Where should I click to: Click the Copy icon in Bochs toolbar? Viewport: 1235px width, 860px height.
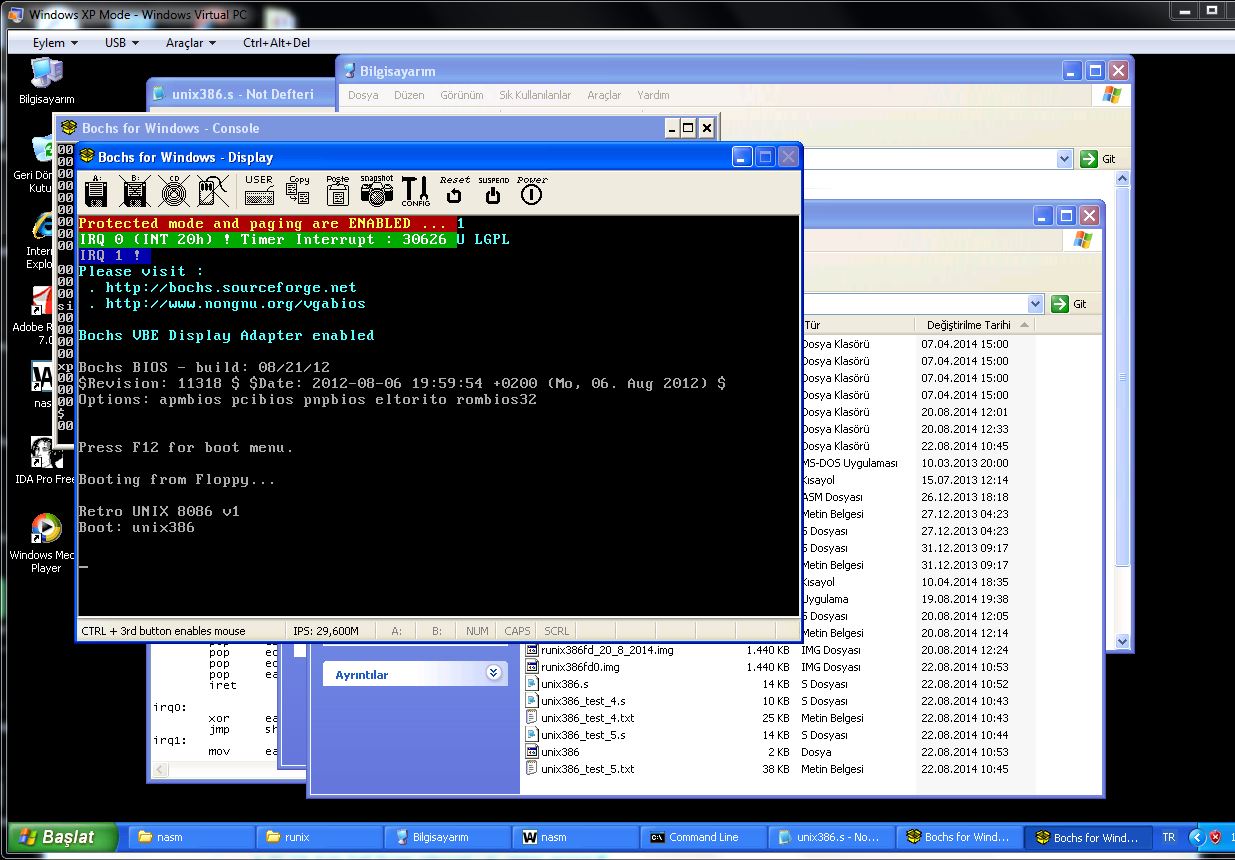click(x=298, y=191)
